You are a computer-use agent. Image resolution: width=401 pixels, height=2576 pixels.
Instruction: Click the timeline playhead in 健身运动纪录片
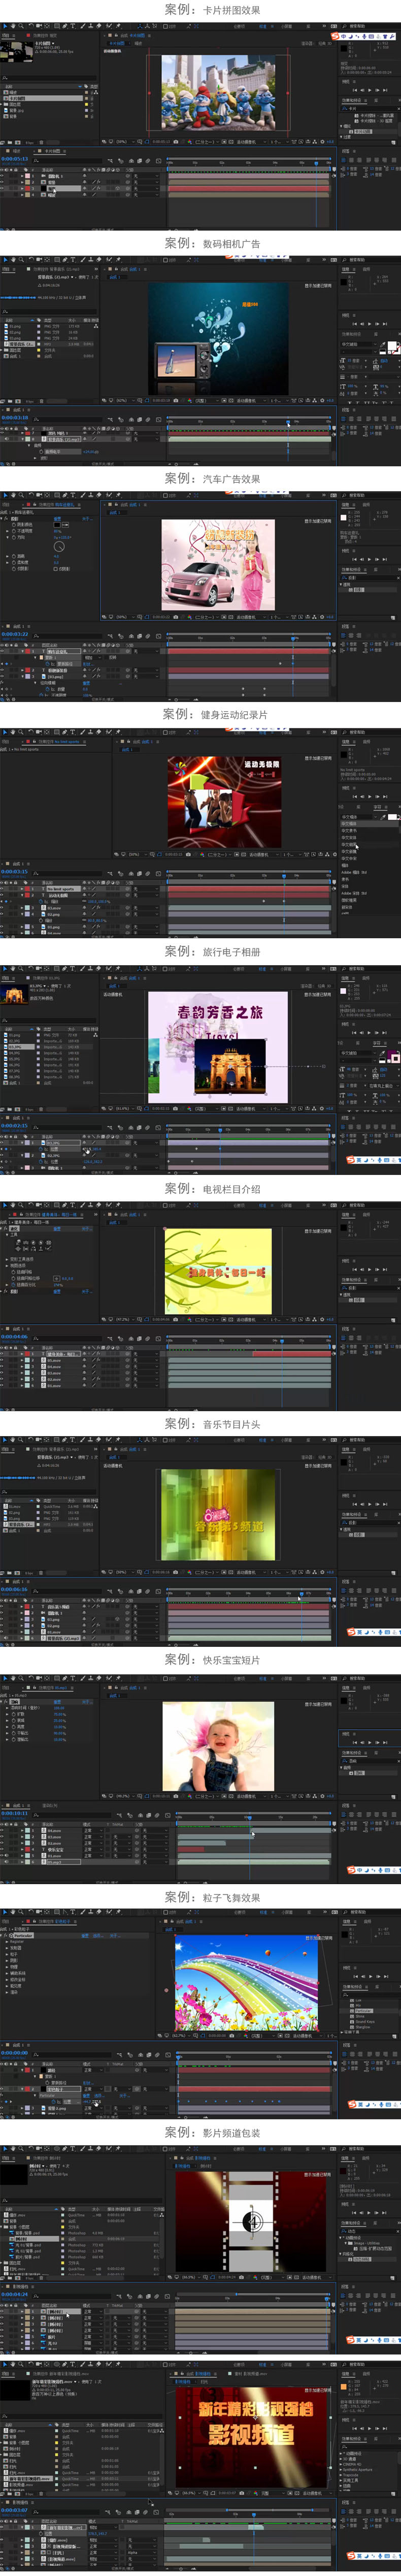283,876
